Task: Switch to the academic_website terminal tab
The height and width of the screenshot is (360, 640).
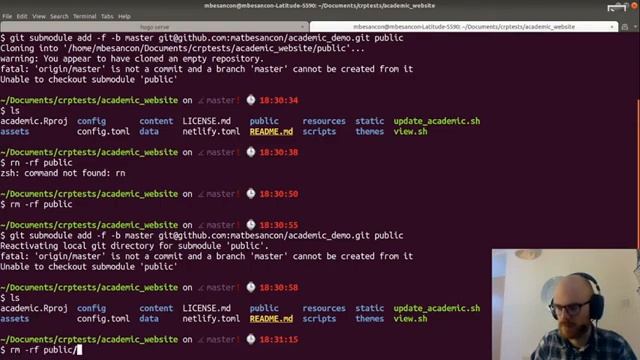Action: click(464, 27)
